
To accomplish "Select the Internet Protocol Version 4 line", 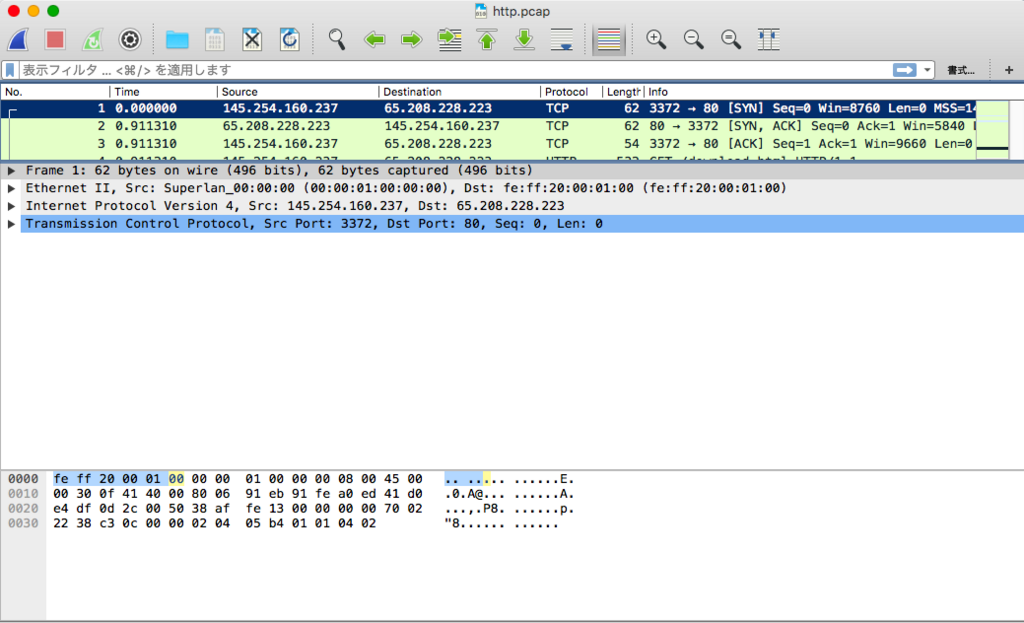I will (295, 206).
